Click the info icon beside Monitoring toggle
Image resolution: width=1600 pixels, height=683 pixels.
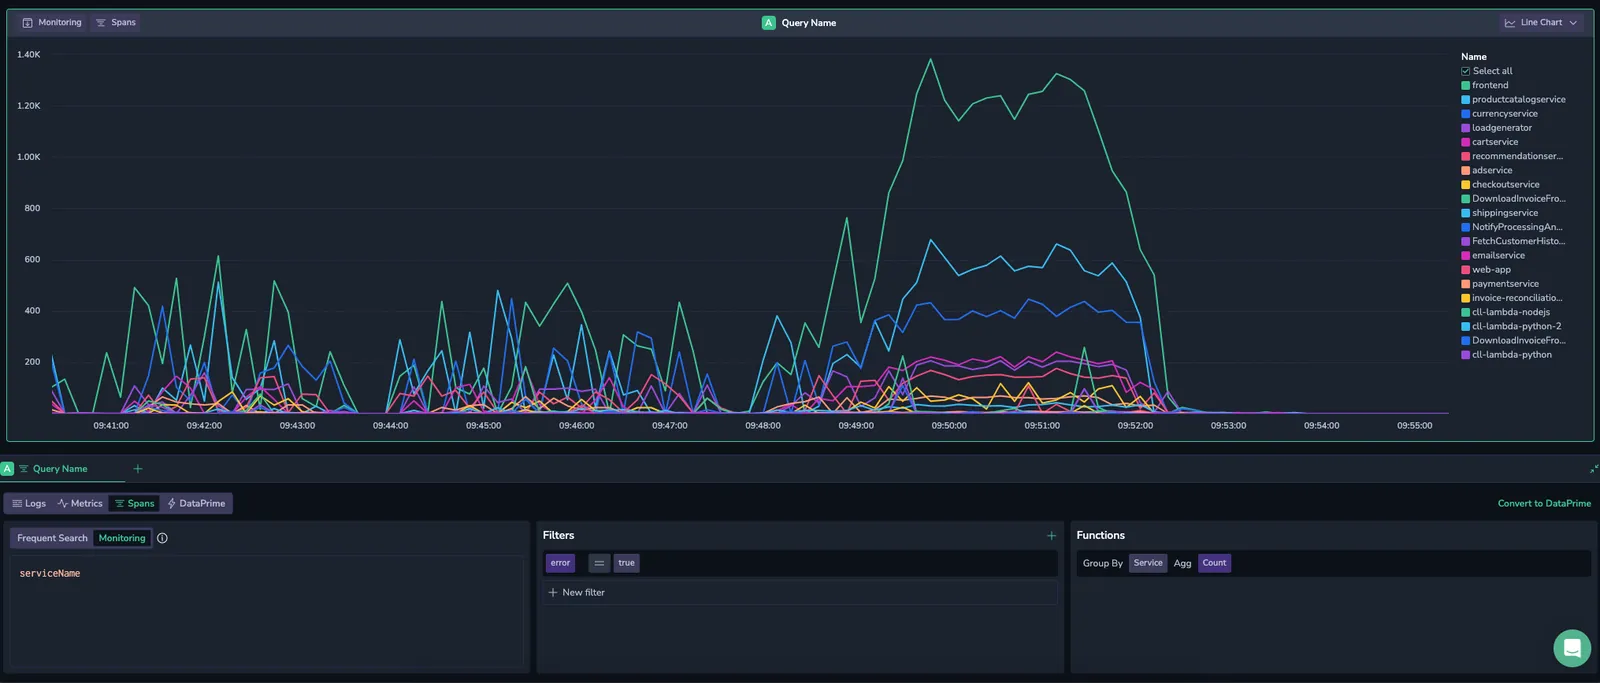pyautogui.click(x=162, y=538)
